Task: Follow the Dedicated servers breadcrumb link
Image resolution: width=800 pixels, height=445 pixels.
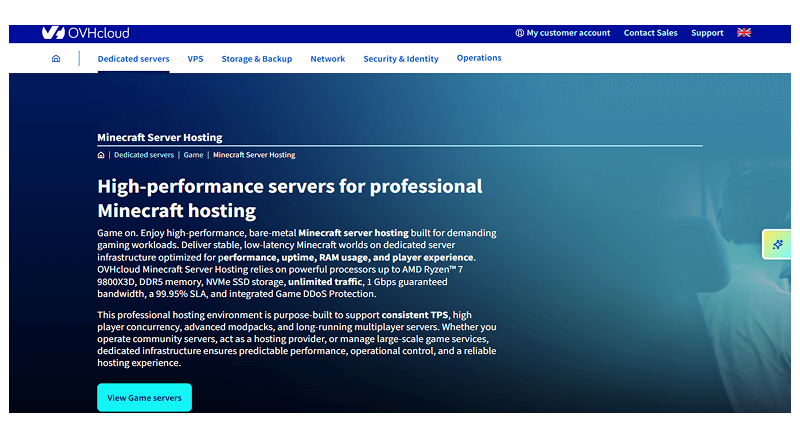Action: (x=144, y=155)
